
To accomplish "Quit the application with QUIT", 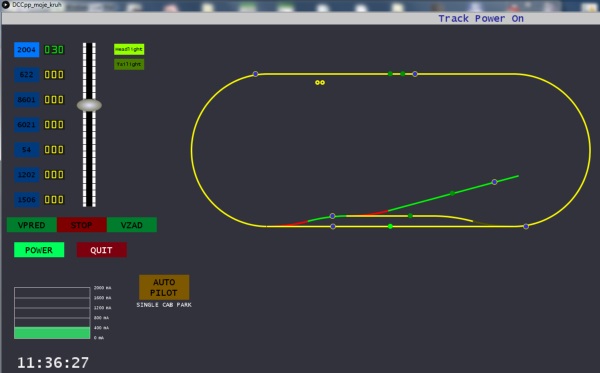I will coord(101,250).
